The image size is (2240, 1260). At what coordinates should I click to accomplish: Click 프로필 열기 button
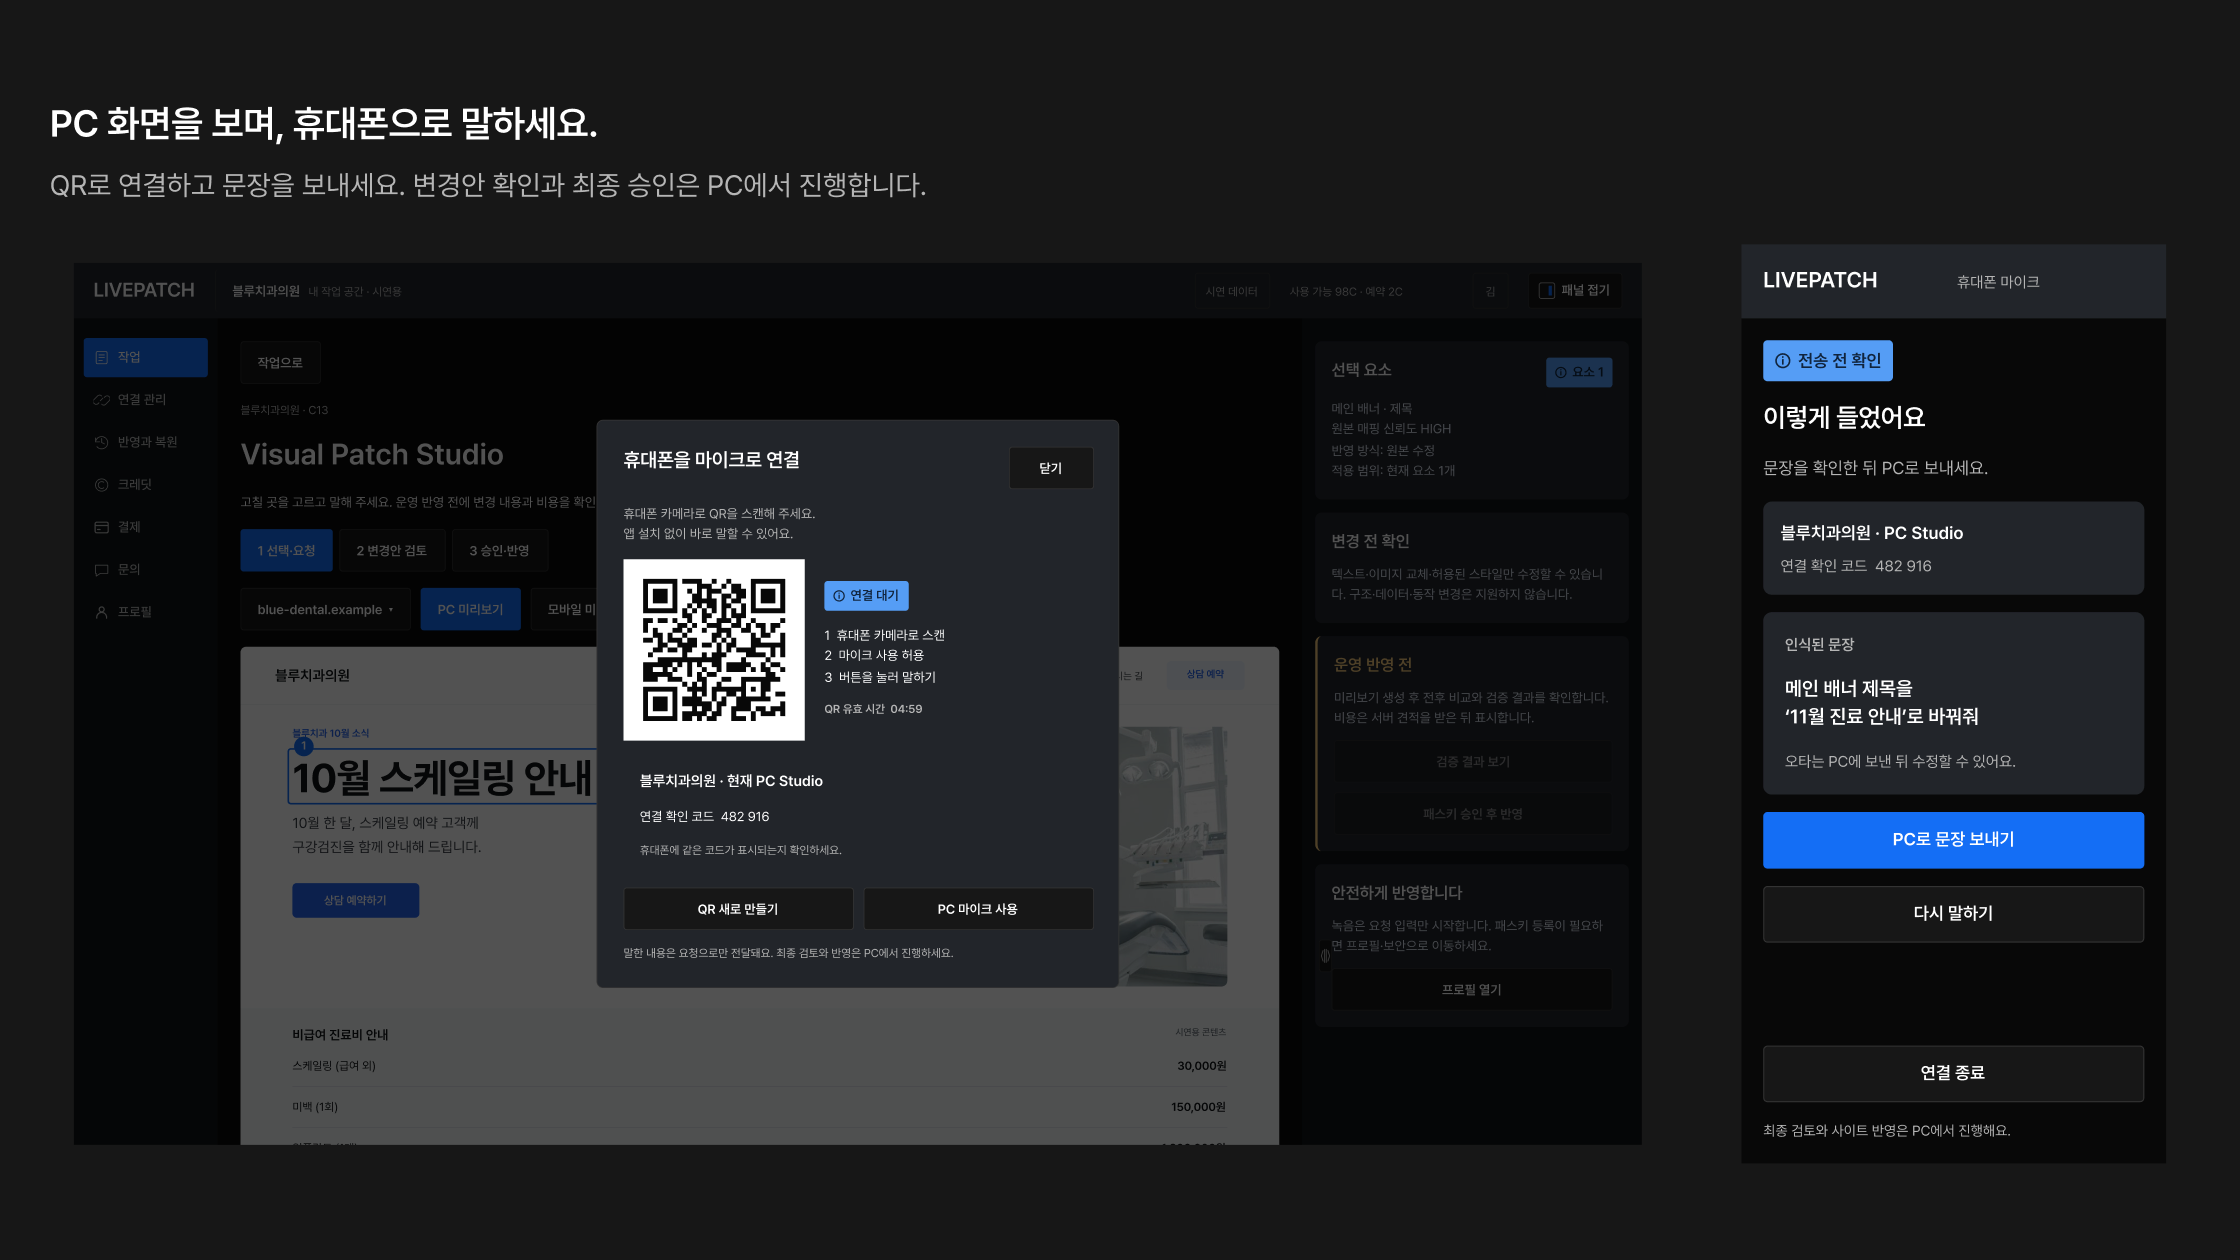pos(1471,990)
